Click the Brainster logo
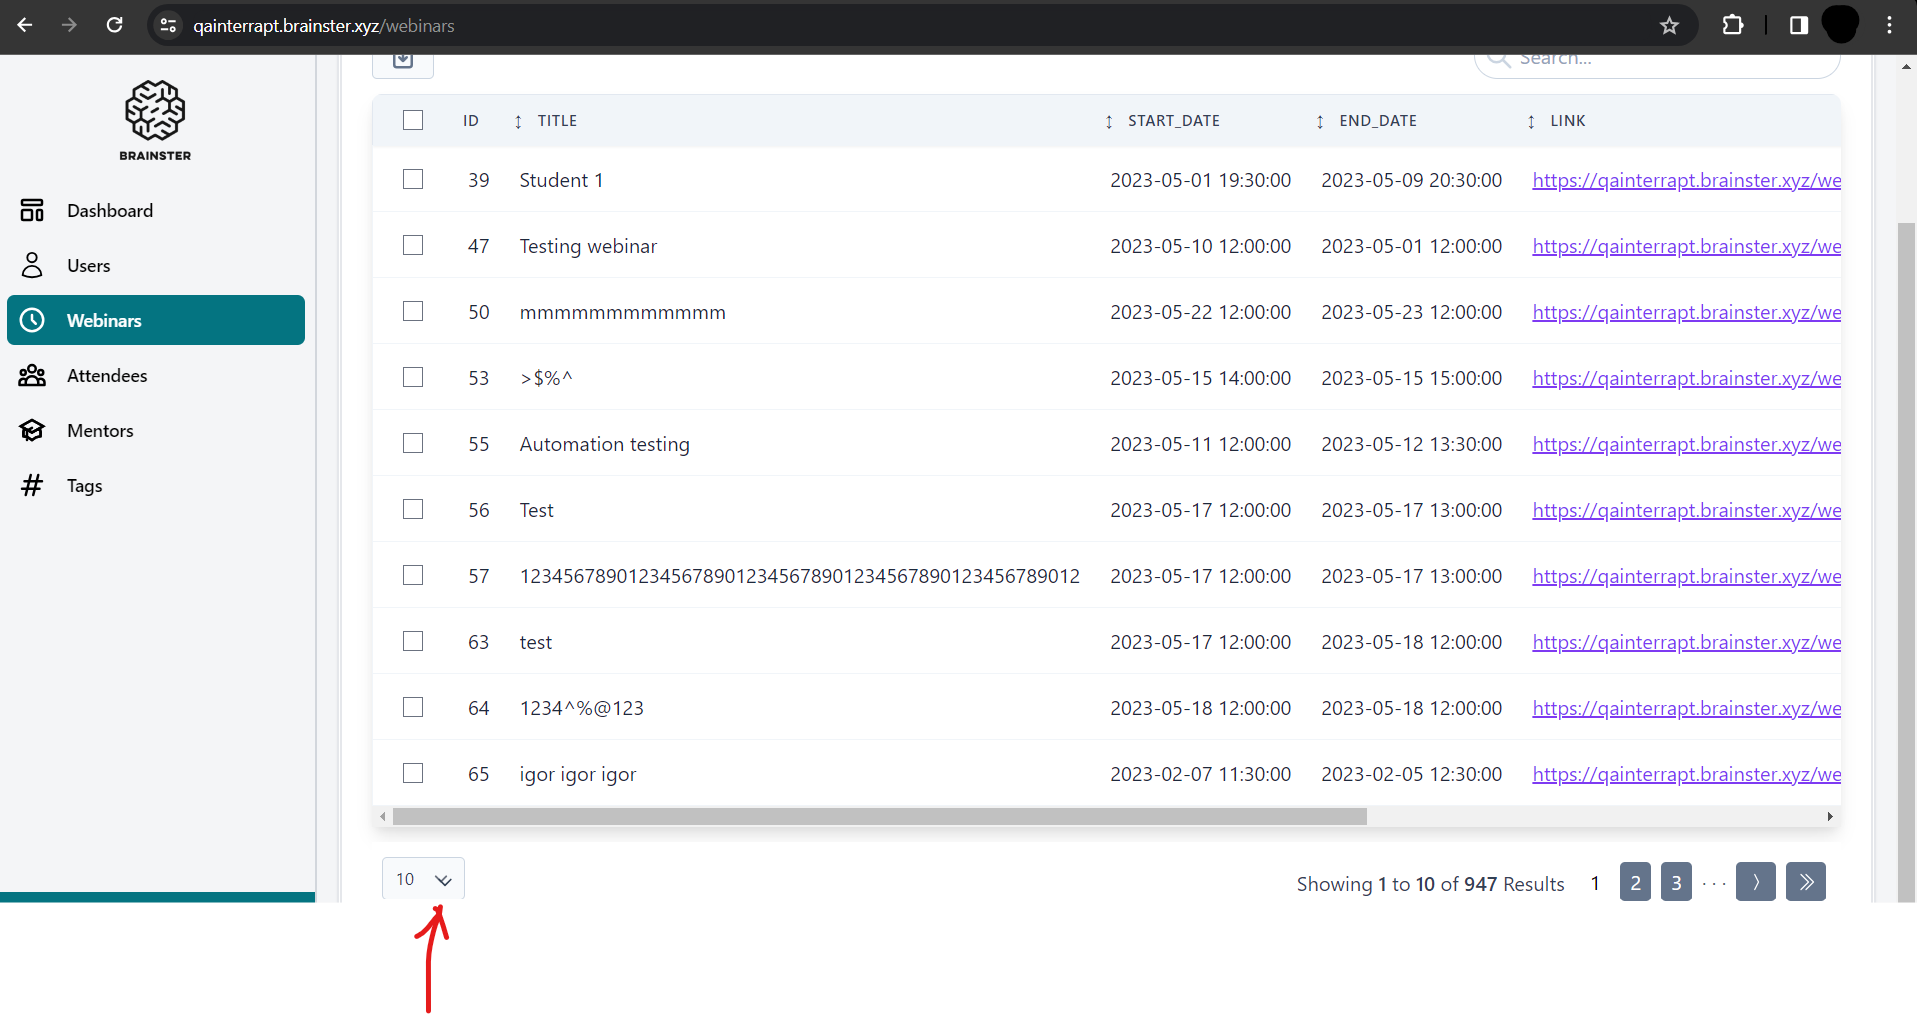1917x1014 pixels. click(155, 120)
